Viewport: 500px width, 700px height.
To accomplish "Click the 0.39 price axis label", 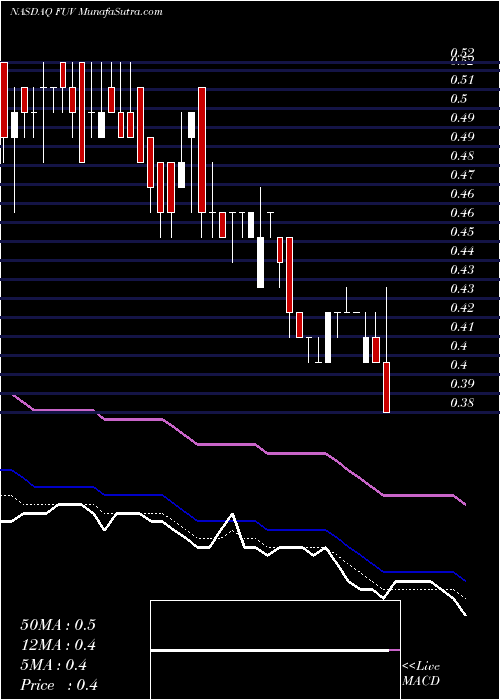I will click(462, 383).
